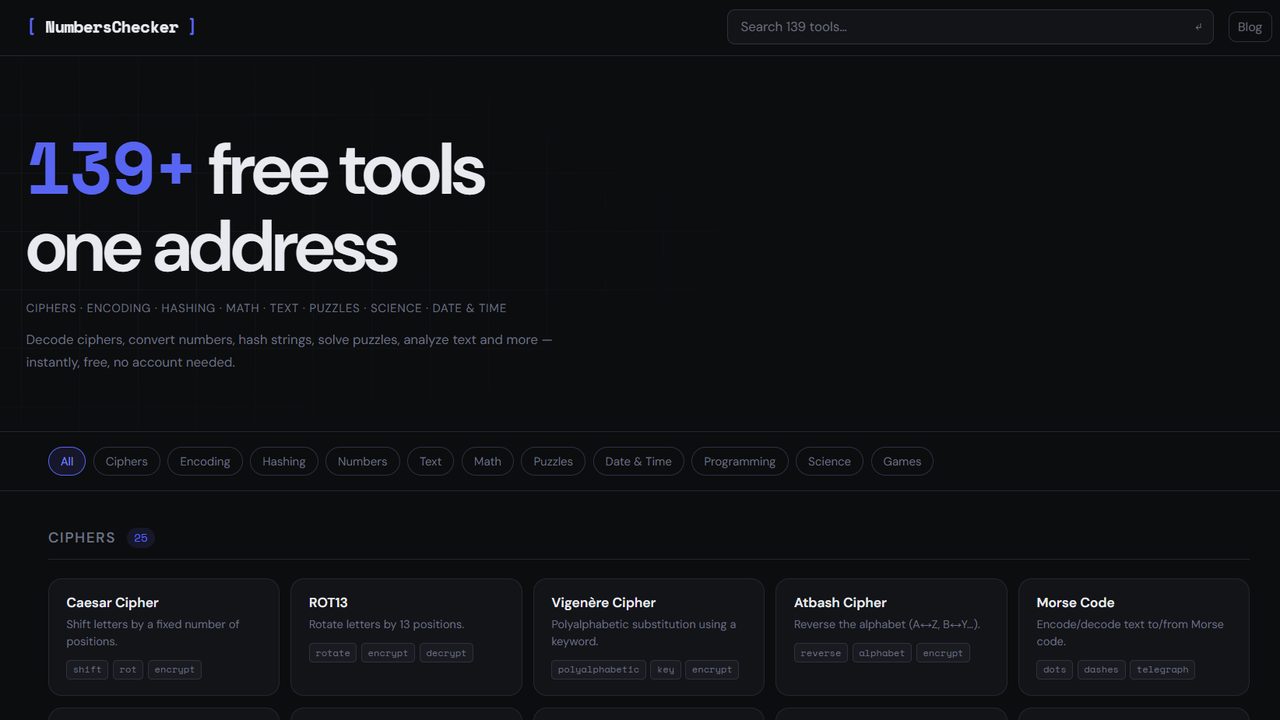Click the "key" tag on Vigenère Cipher
The image size is (1280, 720).
pyautogui.click(x=666, y=670)
